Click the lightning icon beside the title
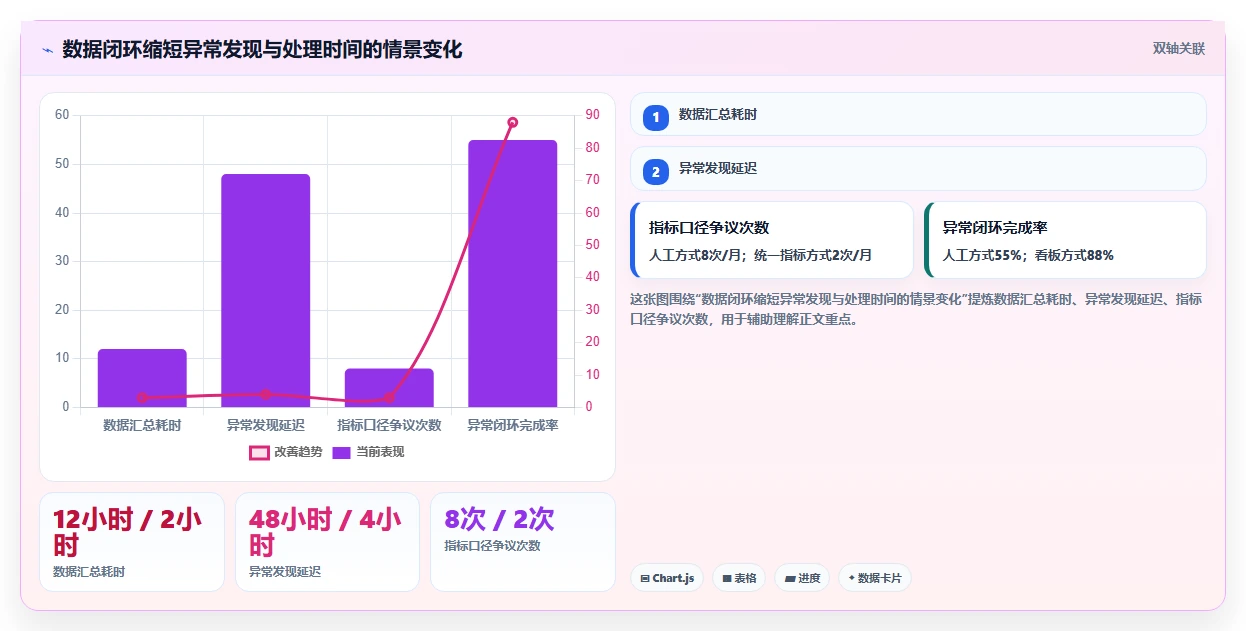 click(47, 50)
